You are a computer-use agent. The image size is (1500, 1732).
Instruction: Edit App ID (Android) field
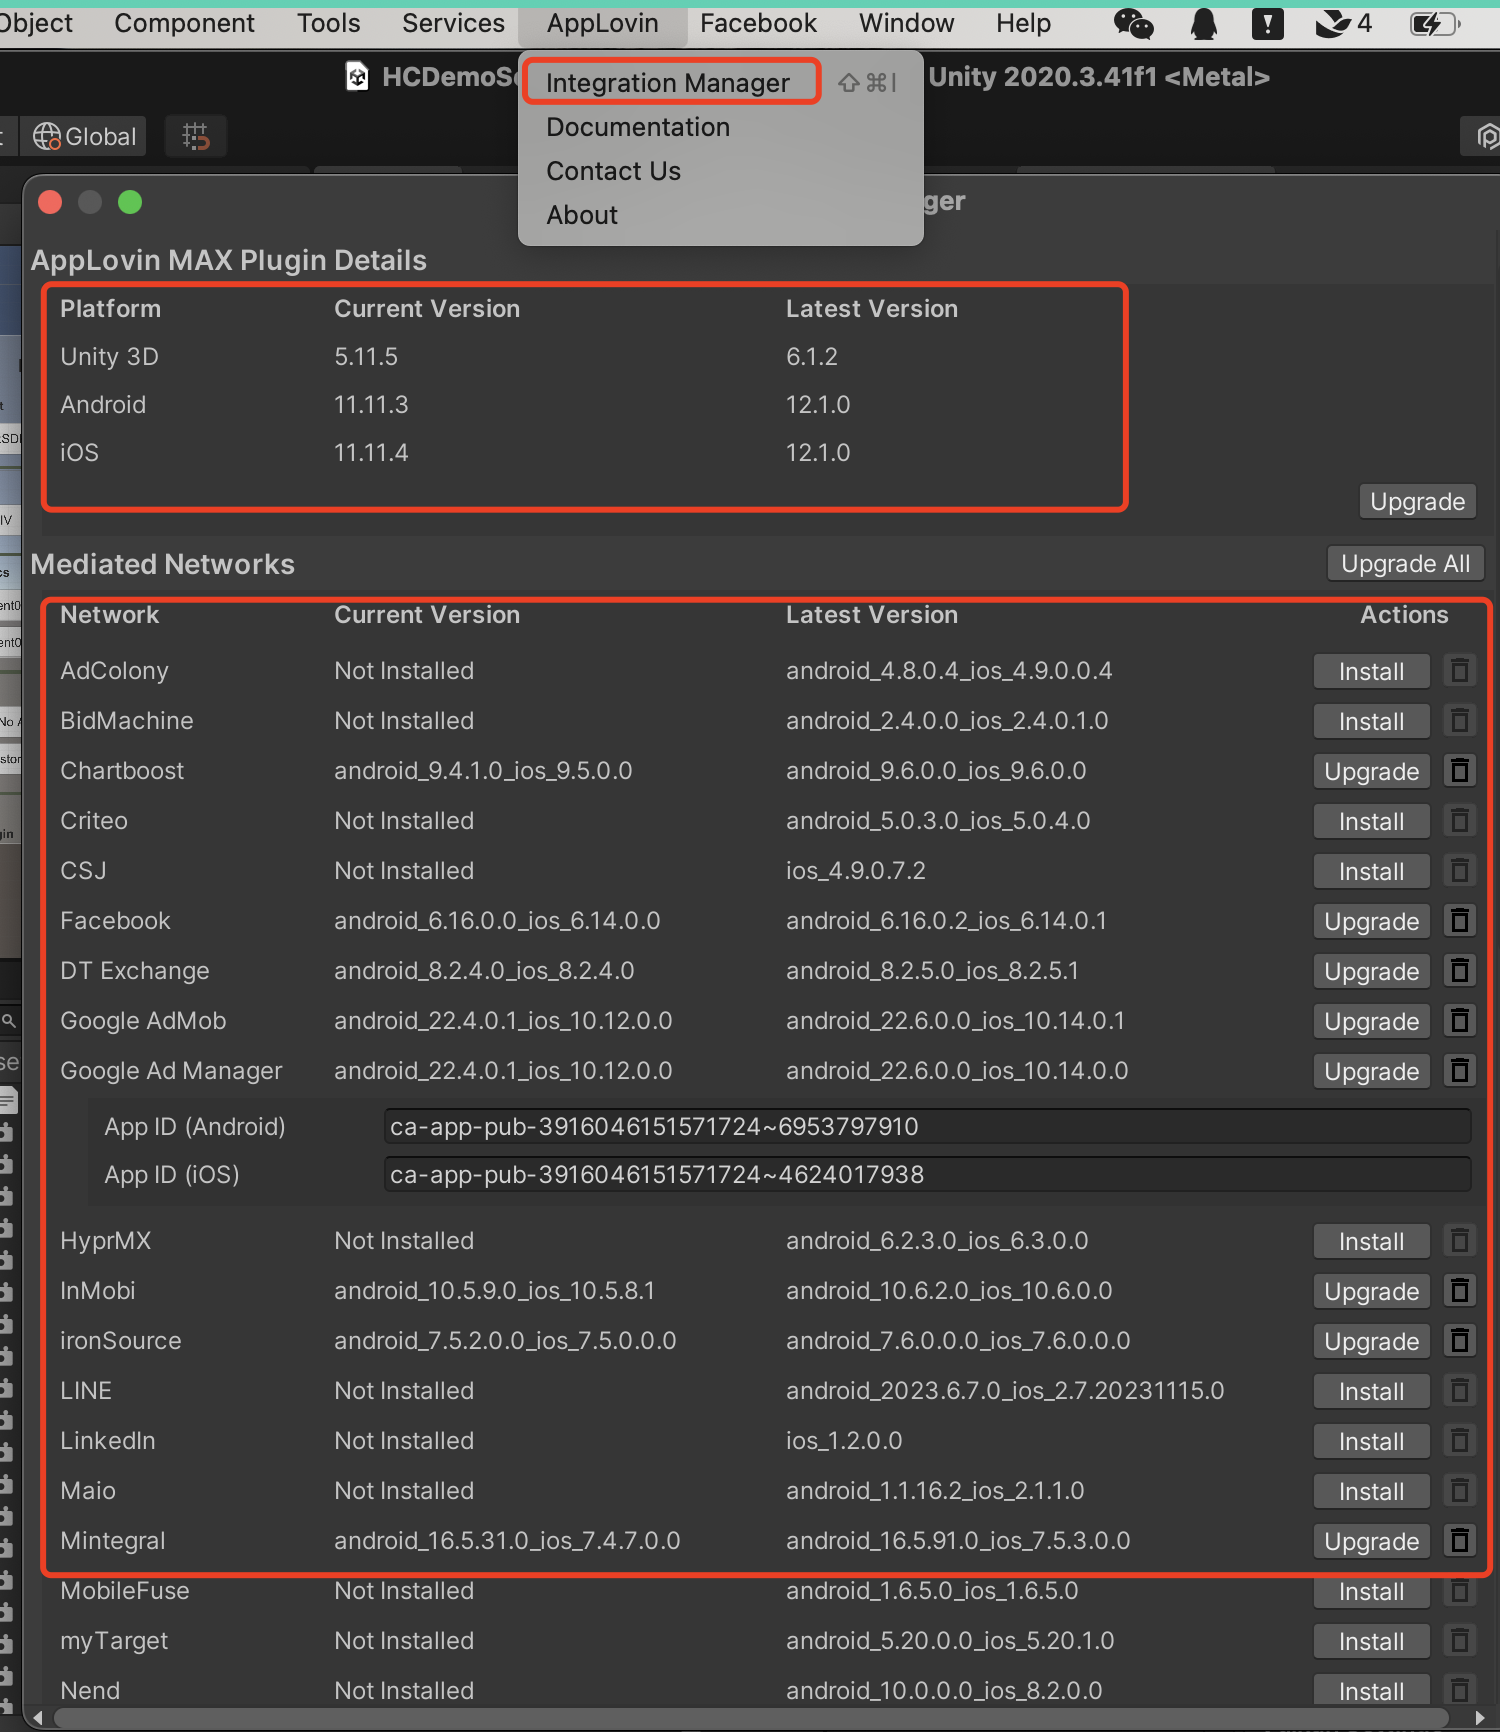click(927, 1127)
